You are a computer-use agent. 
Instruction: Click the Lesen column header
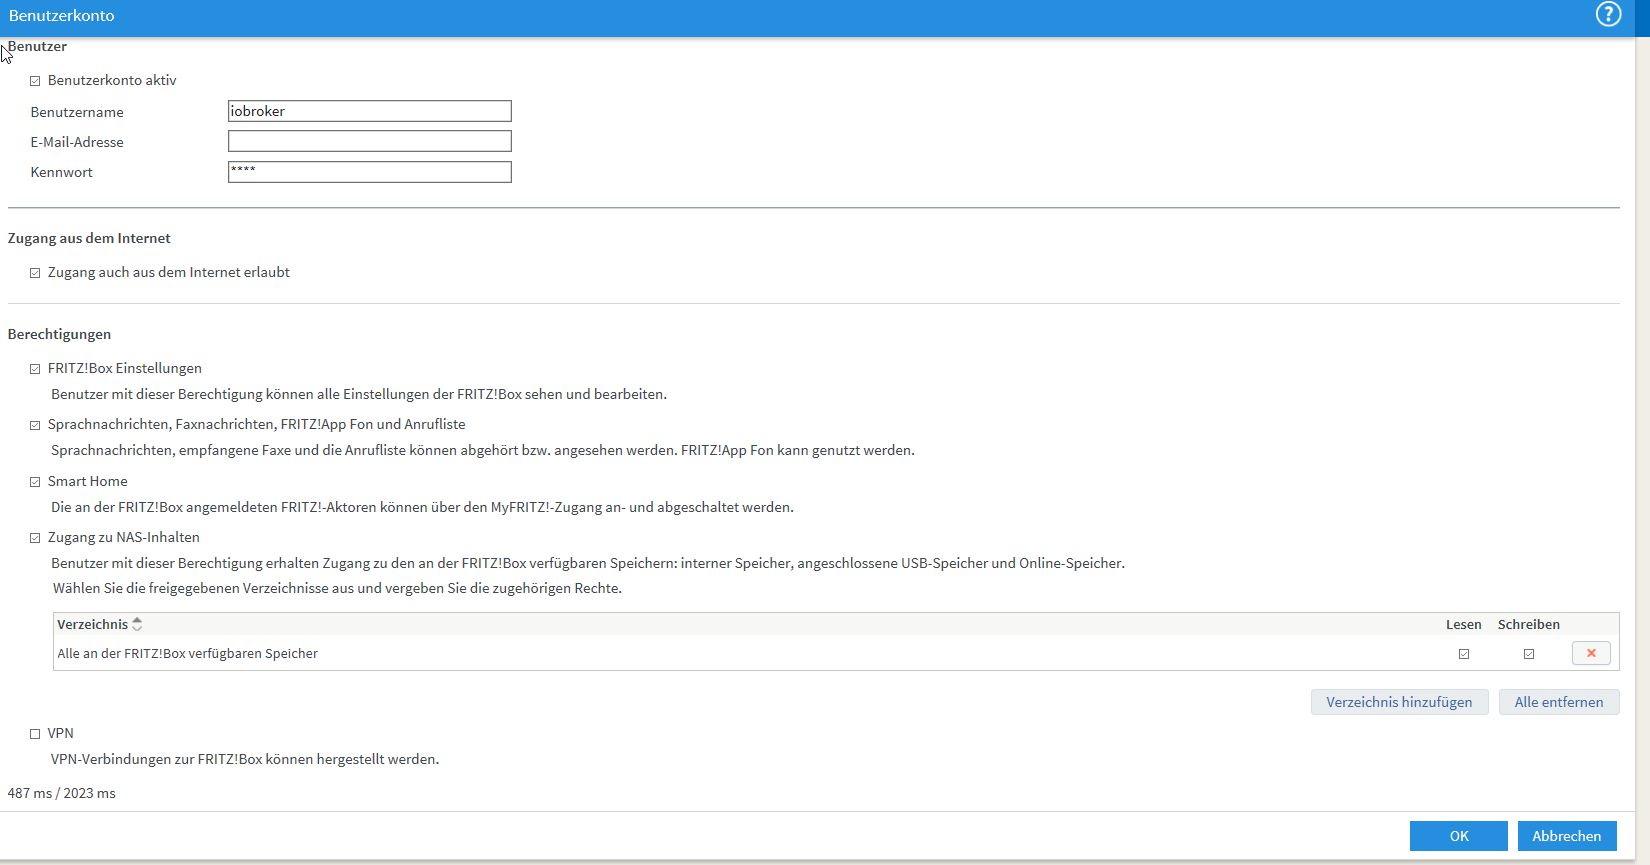click(x=1464, y=624)
